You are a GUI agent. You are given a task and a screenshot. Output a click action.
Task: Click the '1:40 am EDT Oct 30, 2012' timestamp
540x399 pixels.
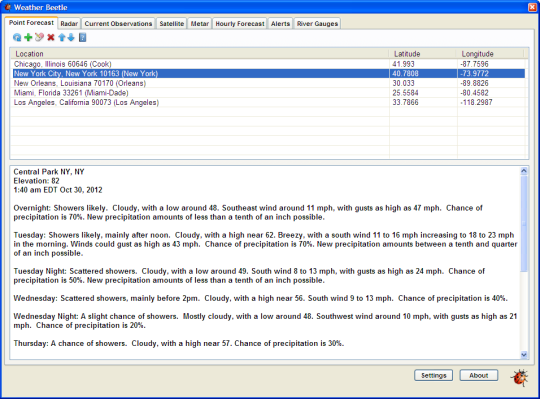tap(58, 190)
